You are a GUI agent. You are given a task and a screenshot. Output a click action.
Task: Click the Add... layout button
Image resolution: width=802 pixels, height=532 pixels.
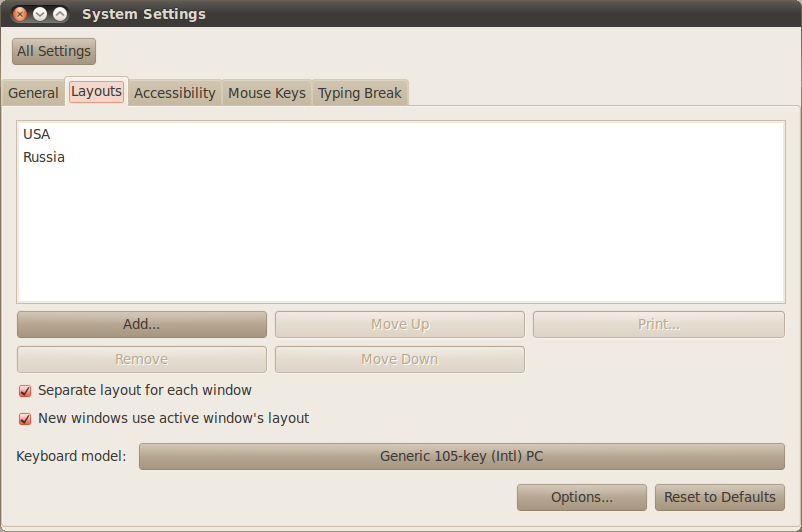click(142, 324)
